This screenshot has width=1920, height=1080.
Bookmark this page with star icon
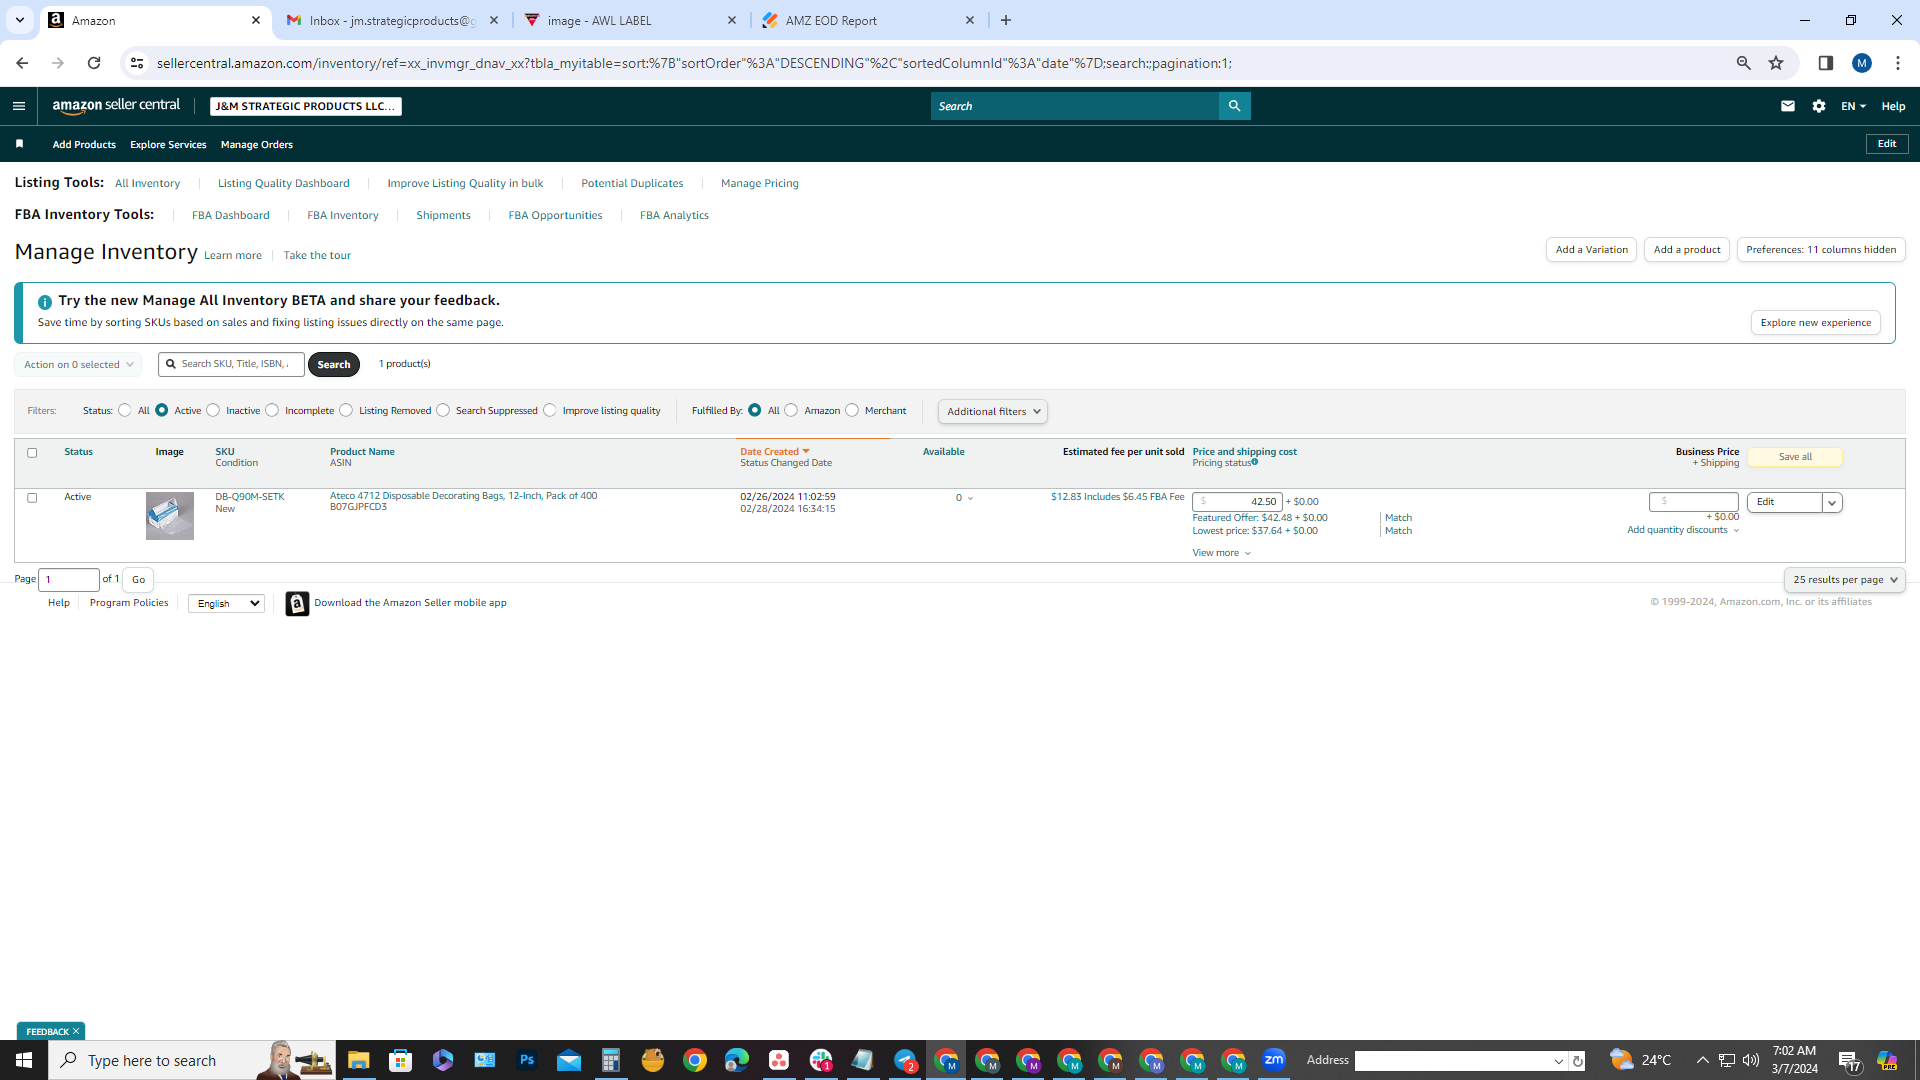click(1776, 63)
